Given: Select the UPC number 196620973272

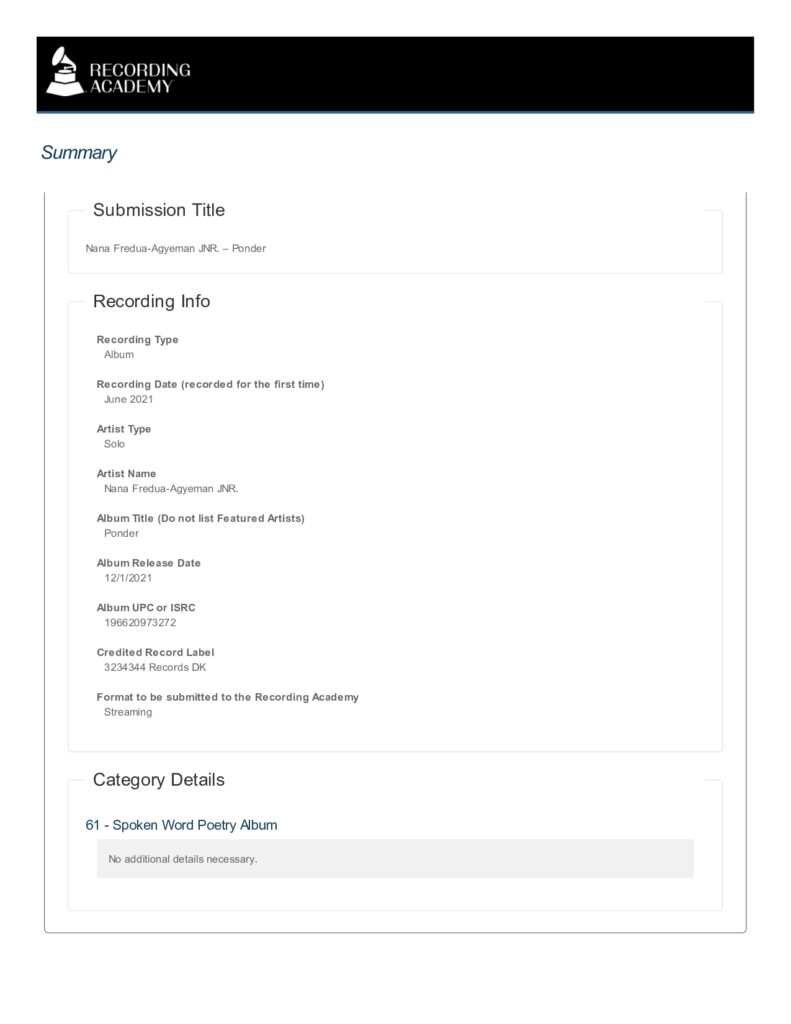Looking at the screenshot, I should pyautogui.click(x=140, y=622).
